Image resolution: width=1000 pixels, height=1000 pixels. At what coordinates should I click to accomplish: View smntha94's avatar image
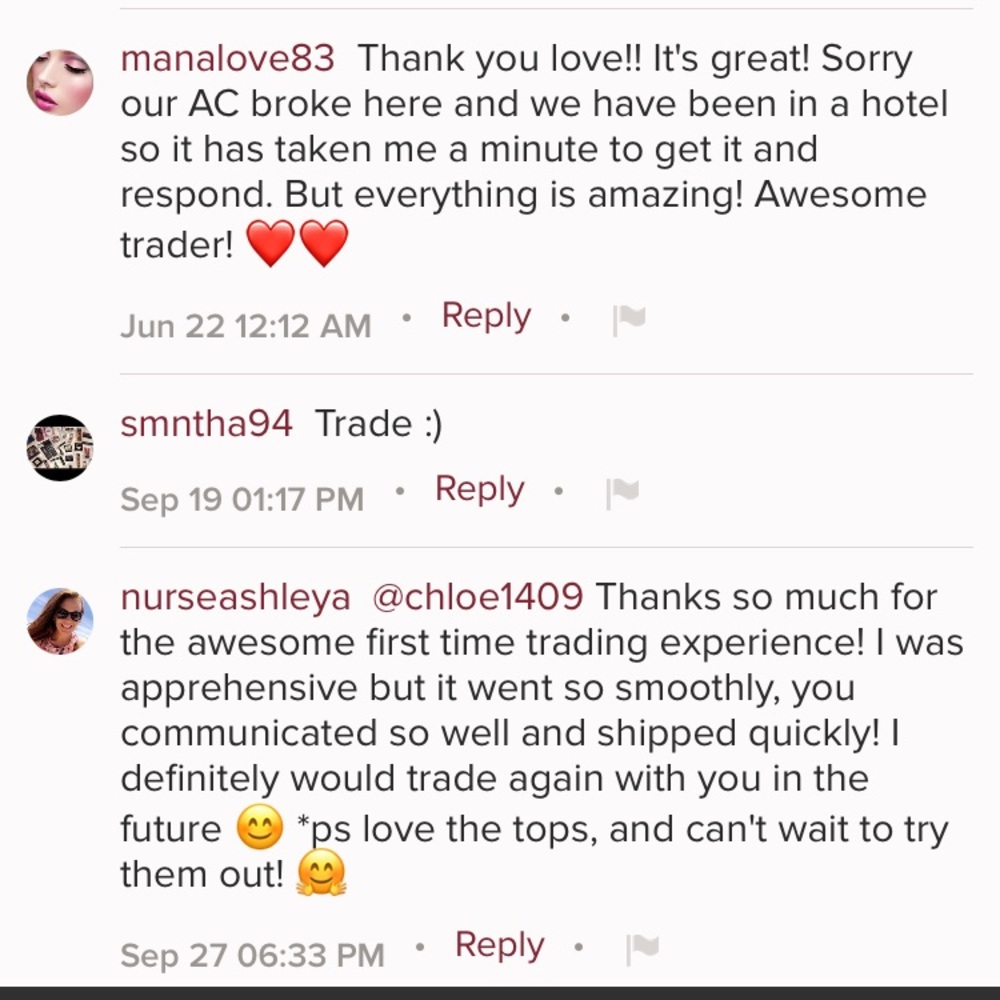(x=60, y=448)
